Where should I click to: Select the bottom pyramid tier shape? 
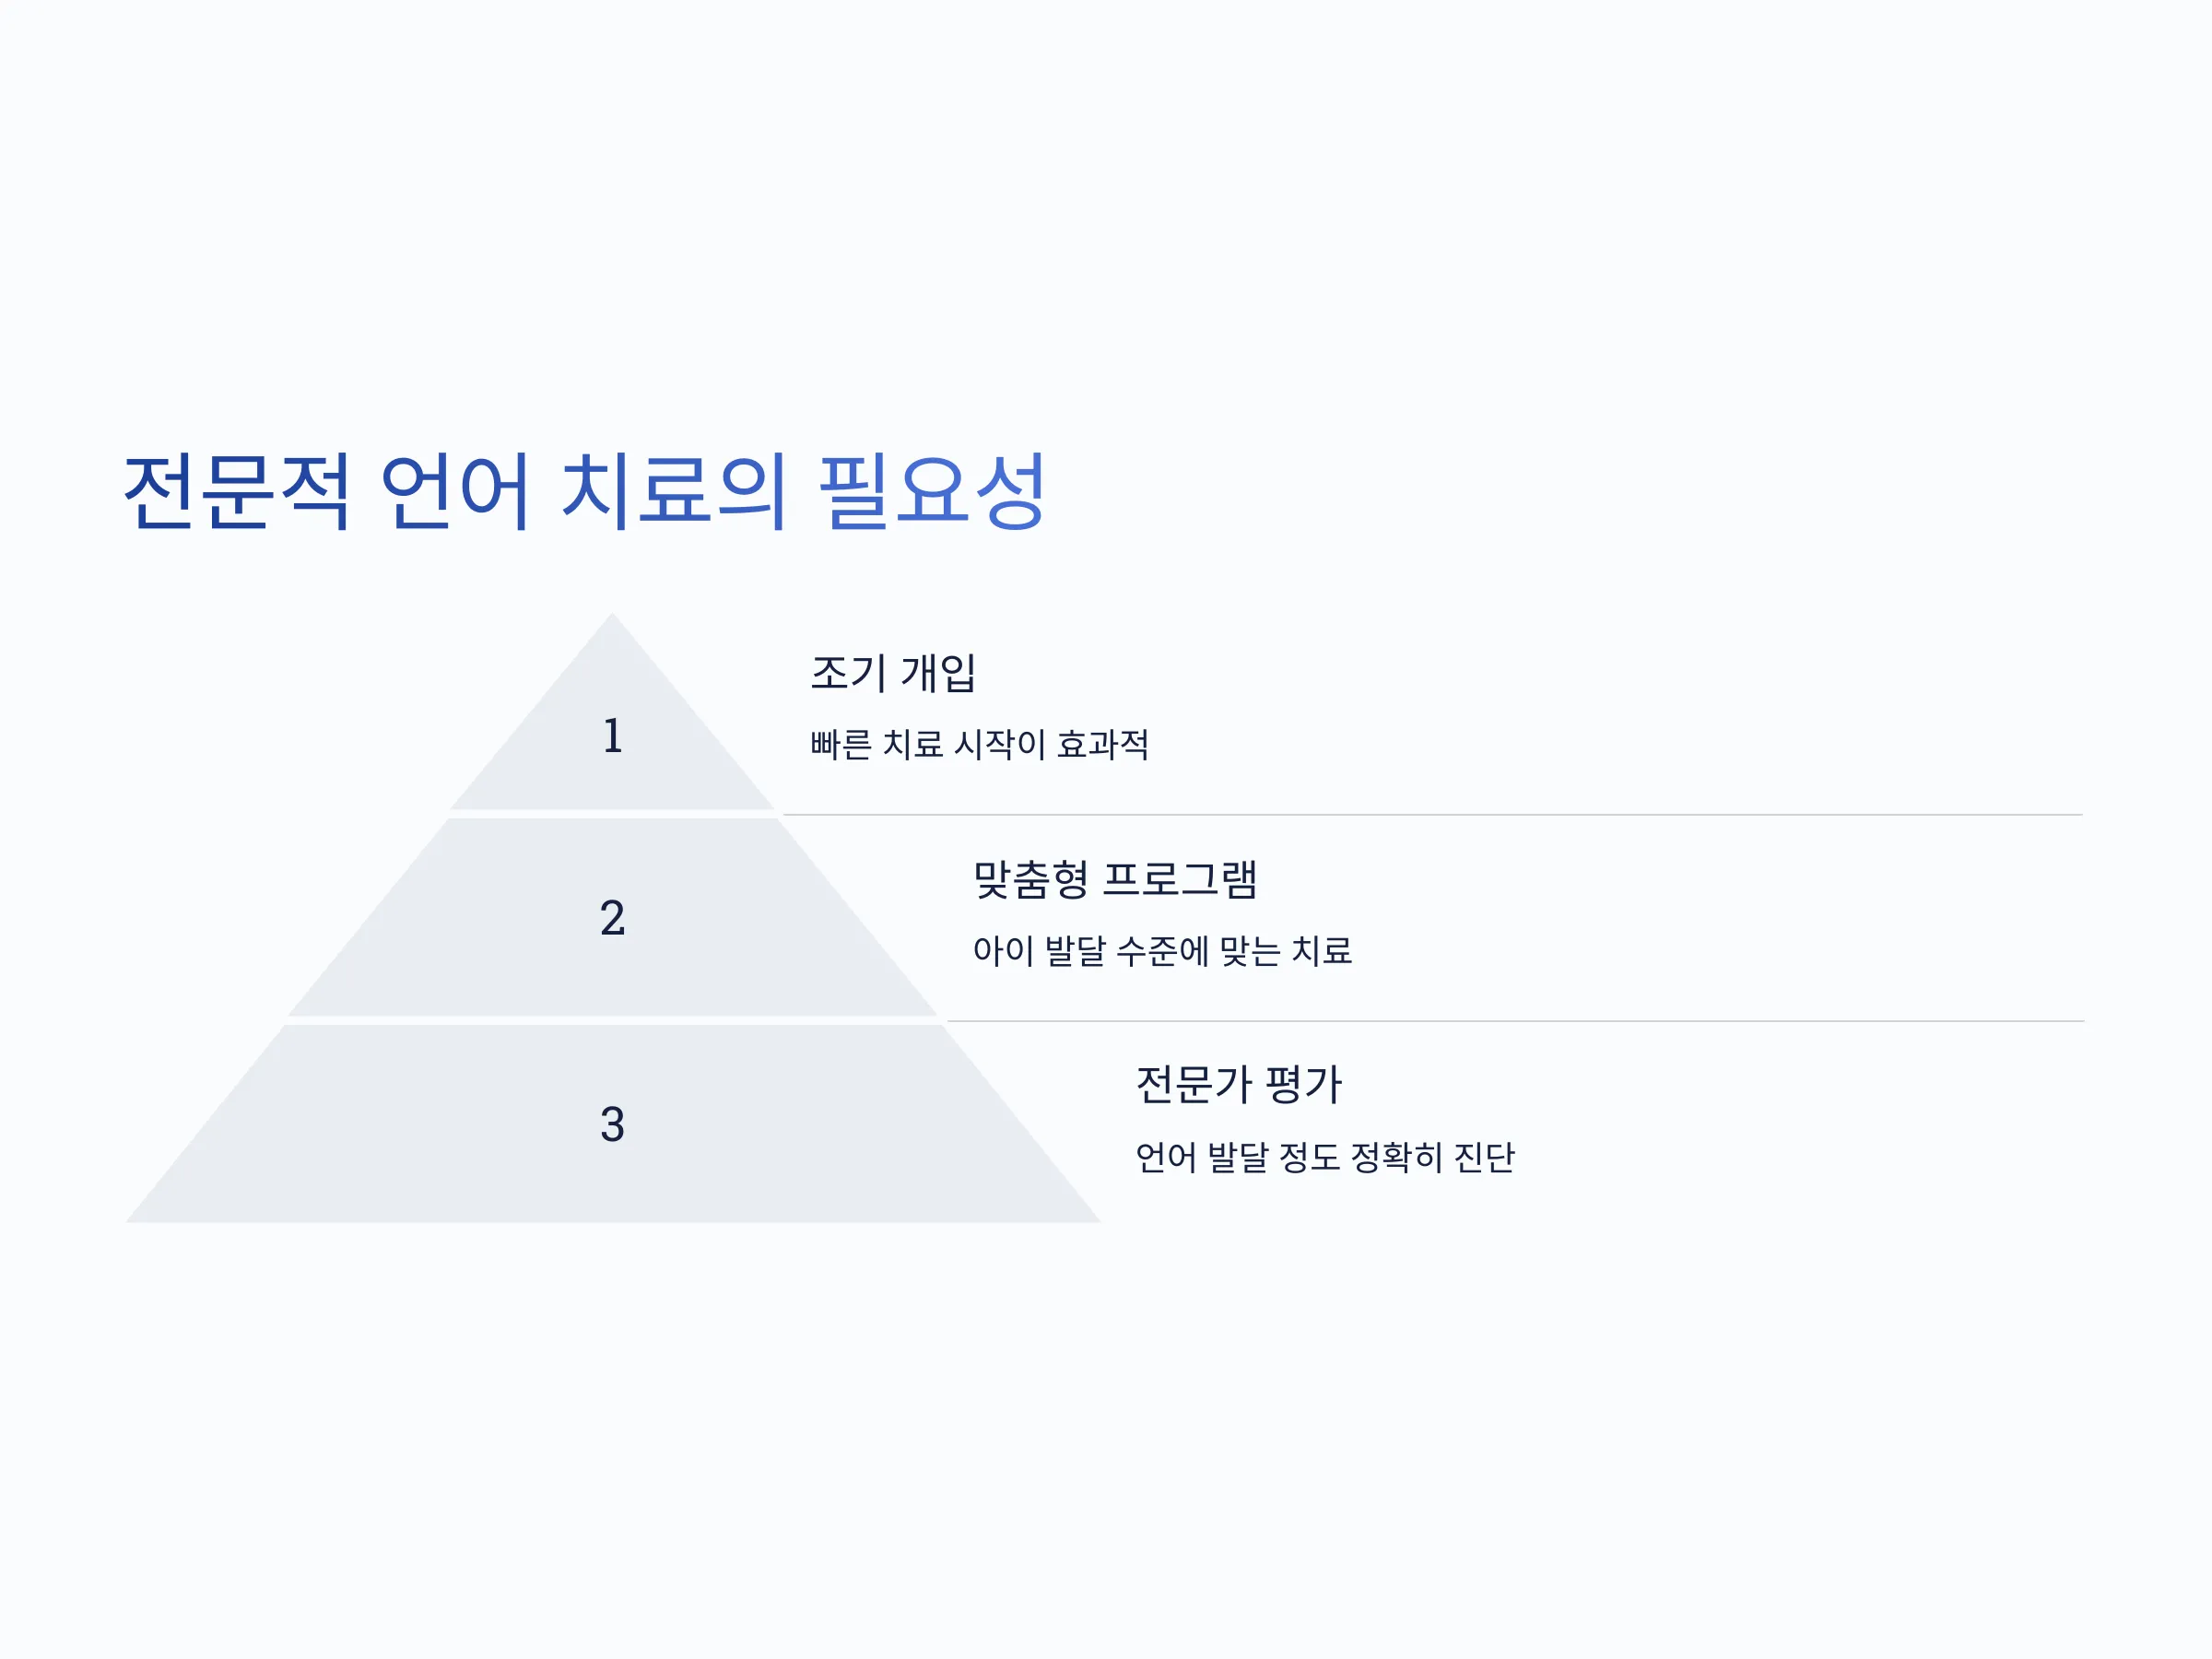(x=612, y=1124)
